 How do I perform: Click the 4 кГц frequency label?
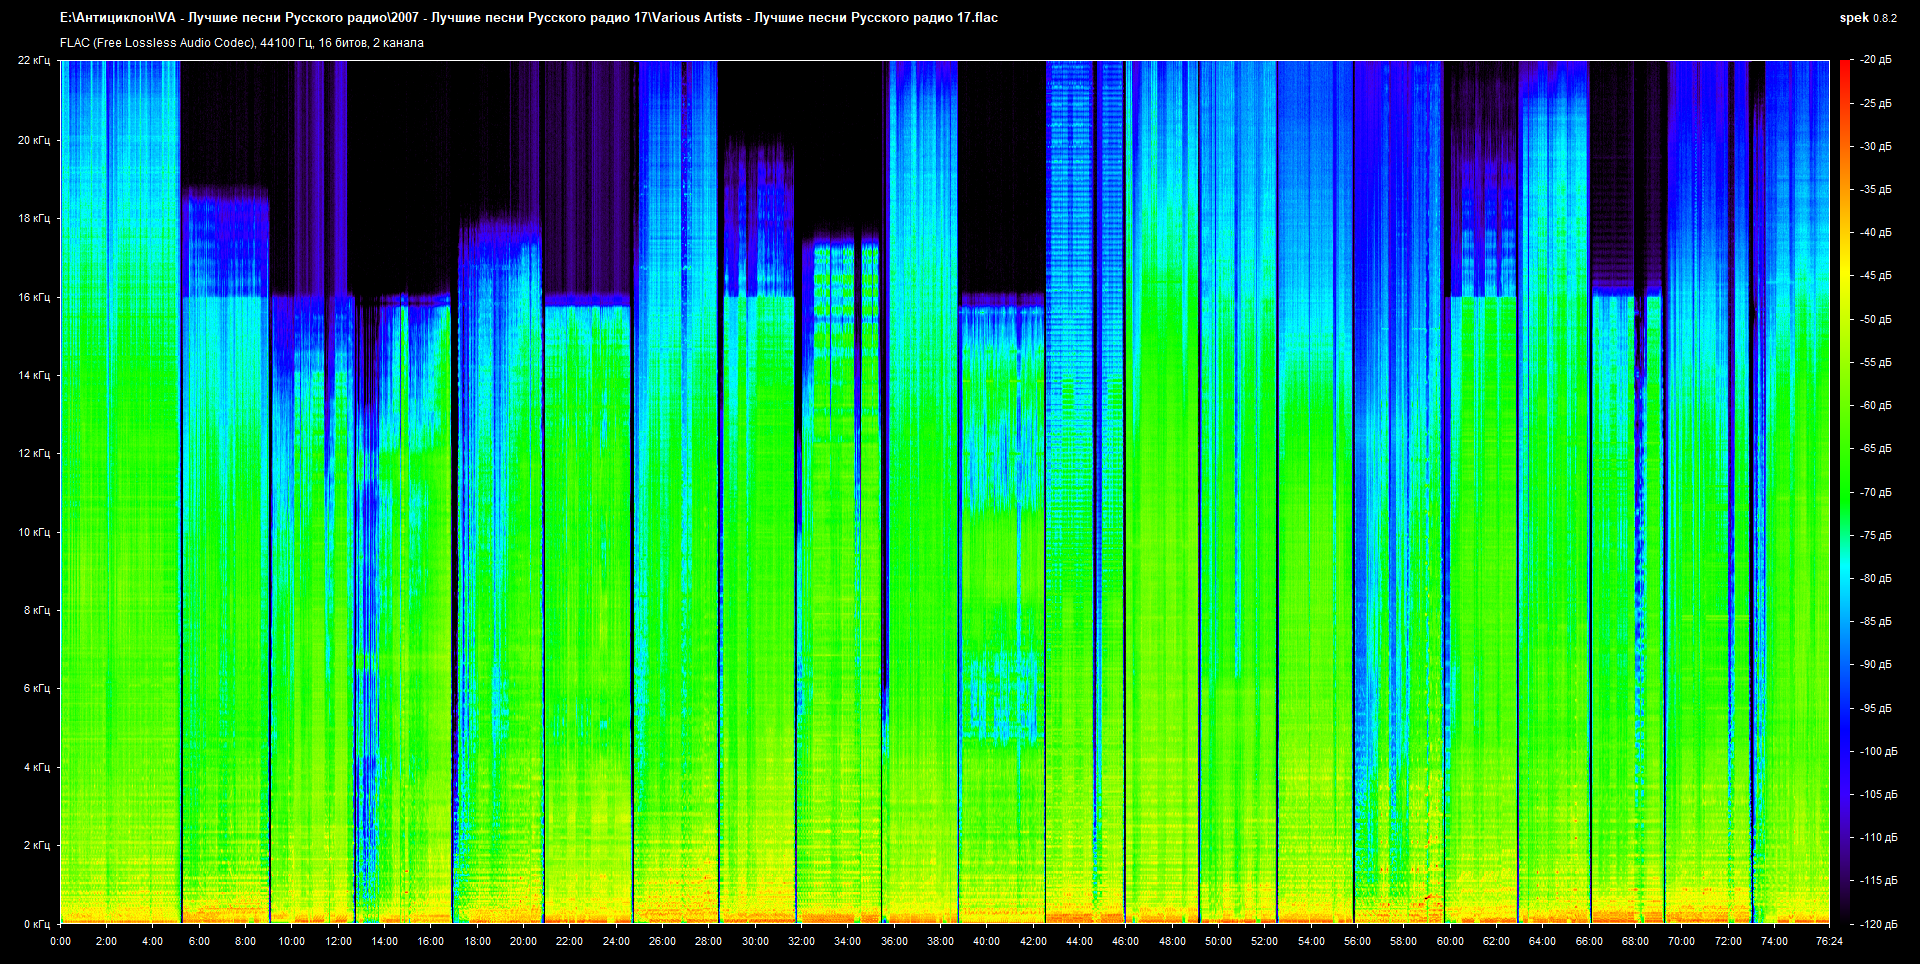point(36,767)
